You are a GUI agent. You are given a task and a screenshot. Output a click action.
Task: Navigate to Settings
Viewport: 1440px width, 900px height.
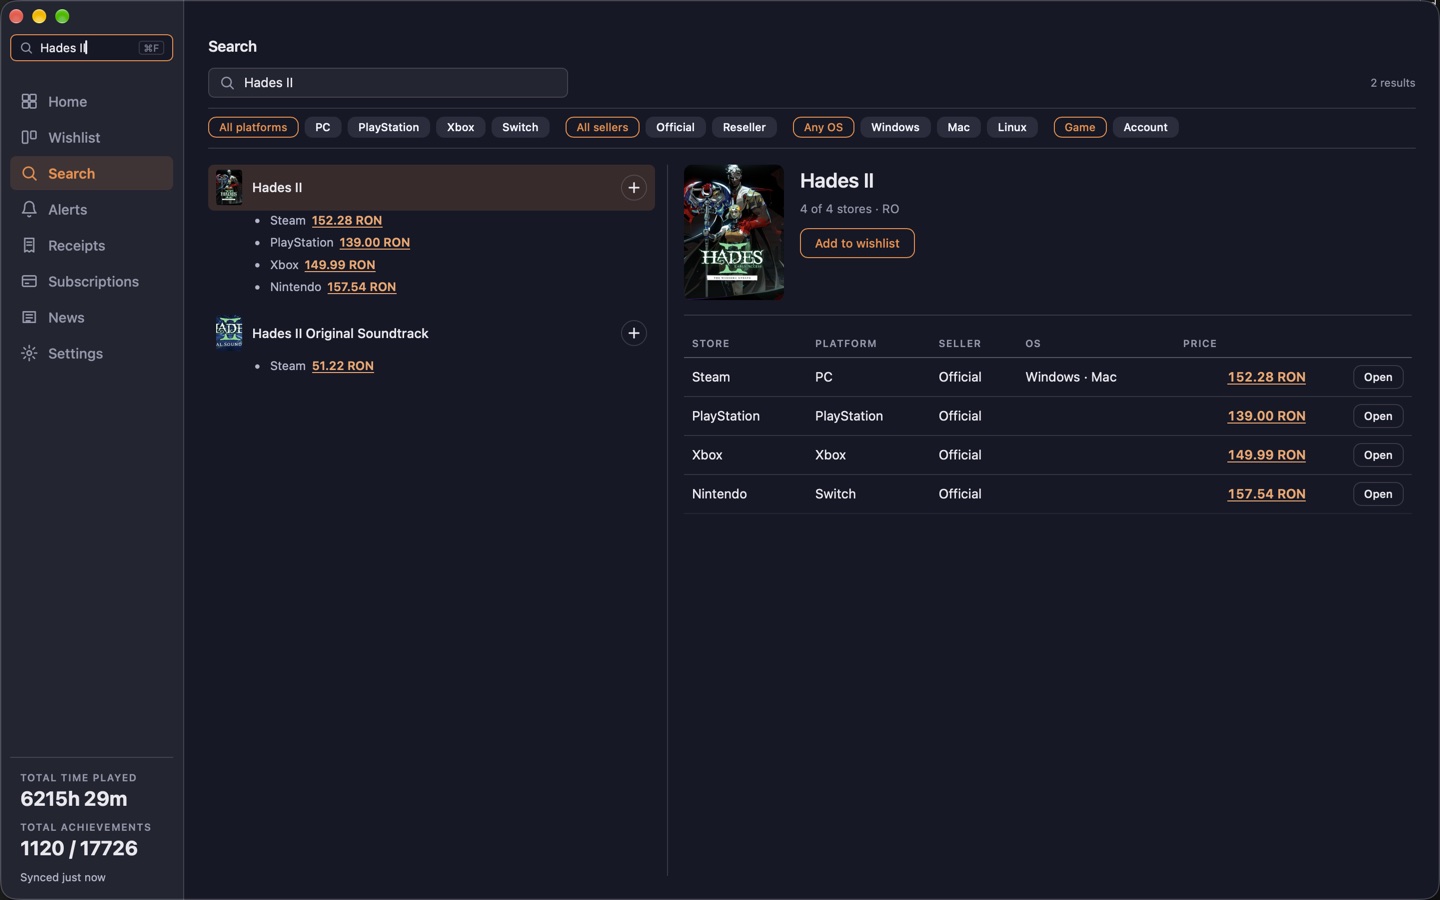91,354
